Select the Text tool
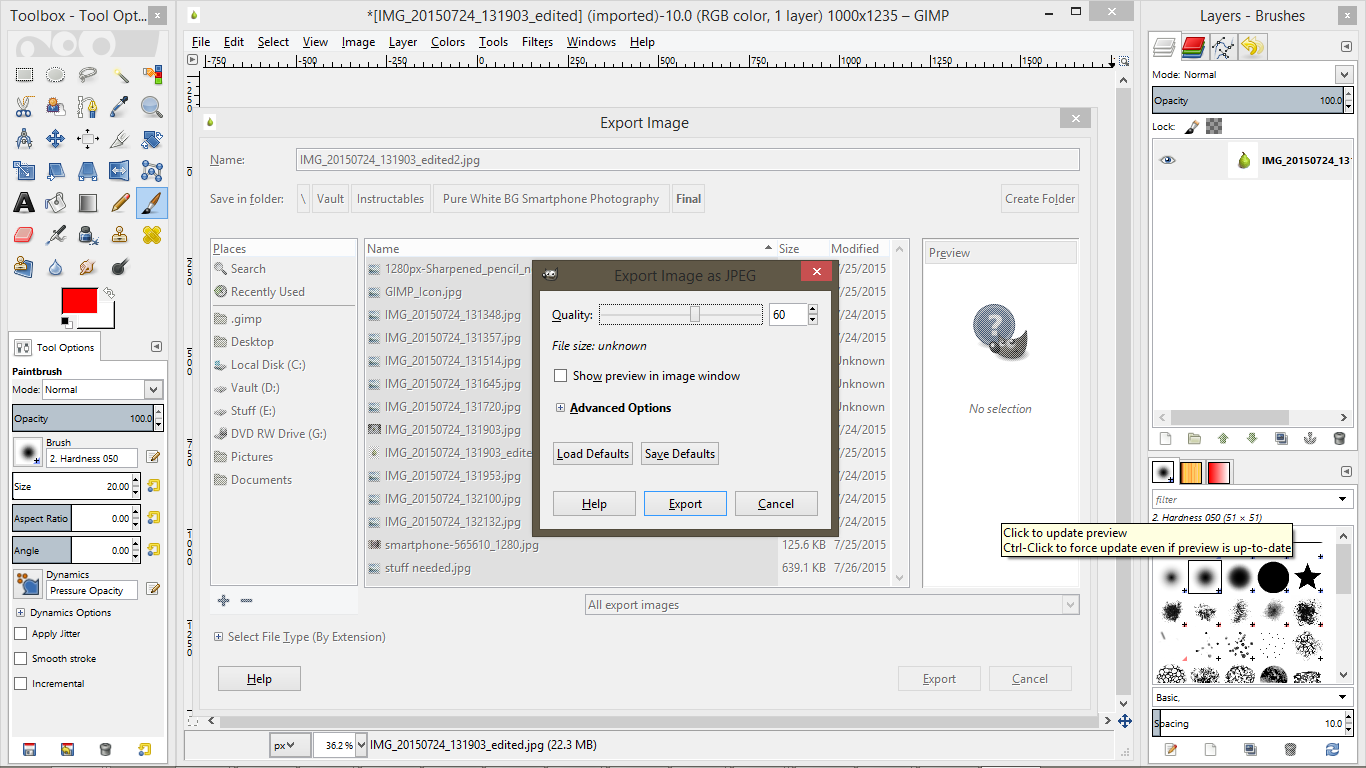This screenshot has height=768, width=1366. [x=25, y=202]
